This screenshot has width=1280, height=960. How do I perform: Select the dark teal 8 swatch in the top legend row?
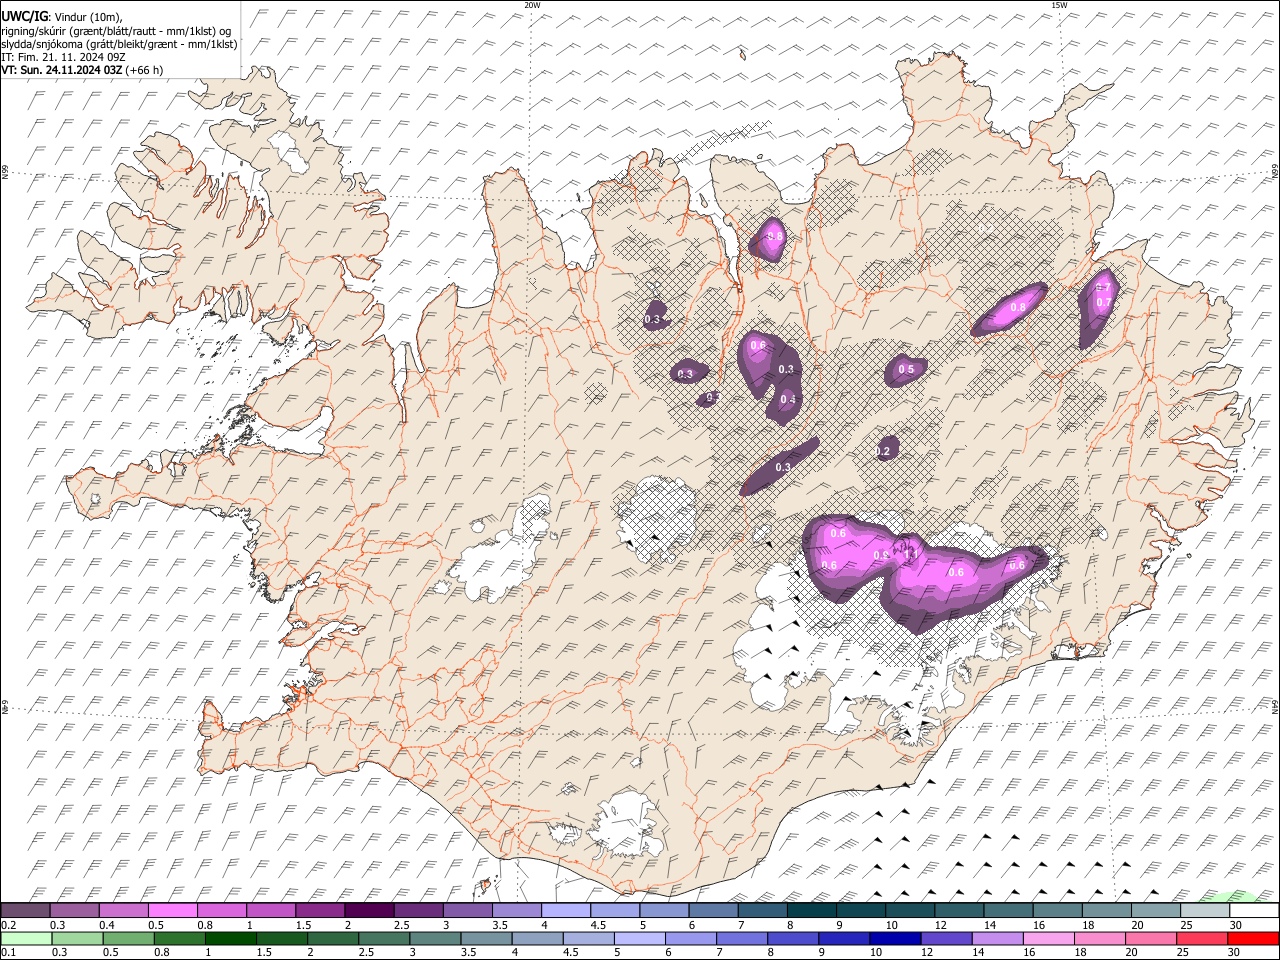(x=812, y=911)
